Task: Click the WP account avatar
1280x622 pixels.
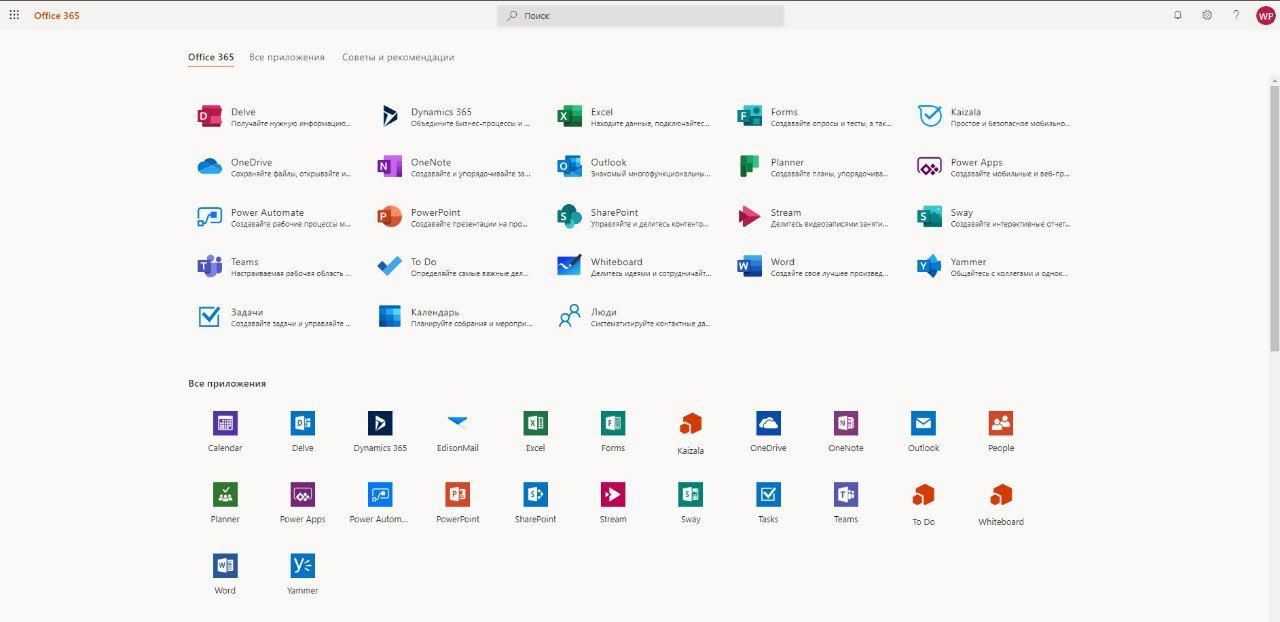Action: pos(1265,15)
